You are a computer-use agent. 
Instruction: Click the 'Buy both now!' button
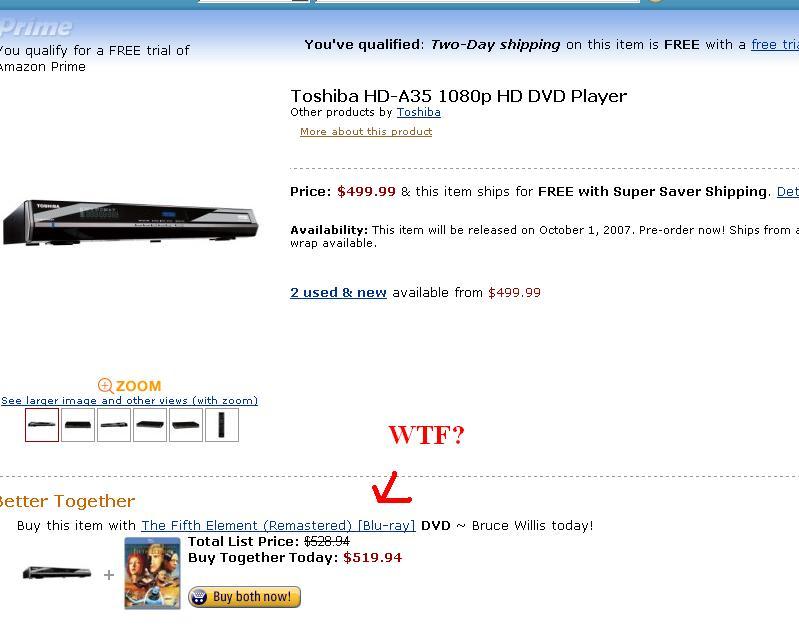[x=245, y=597]
